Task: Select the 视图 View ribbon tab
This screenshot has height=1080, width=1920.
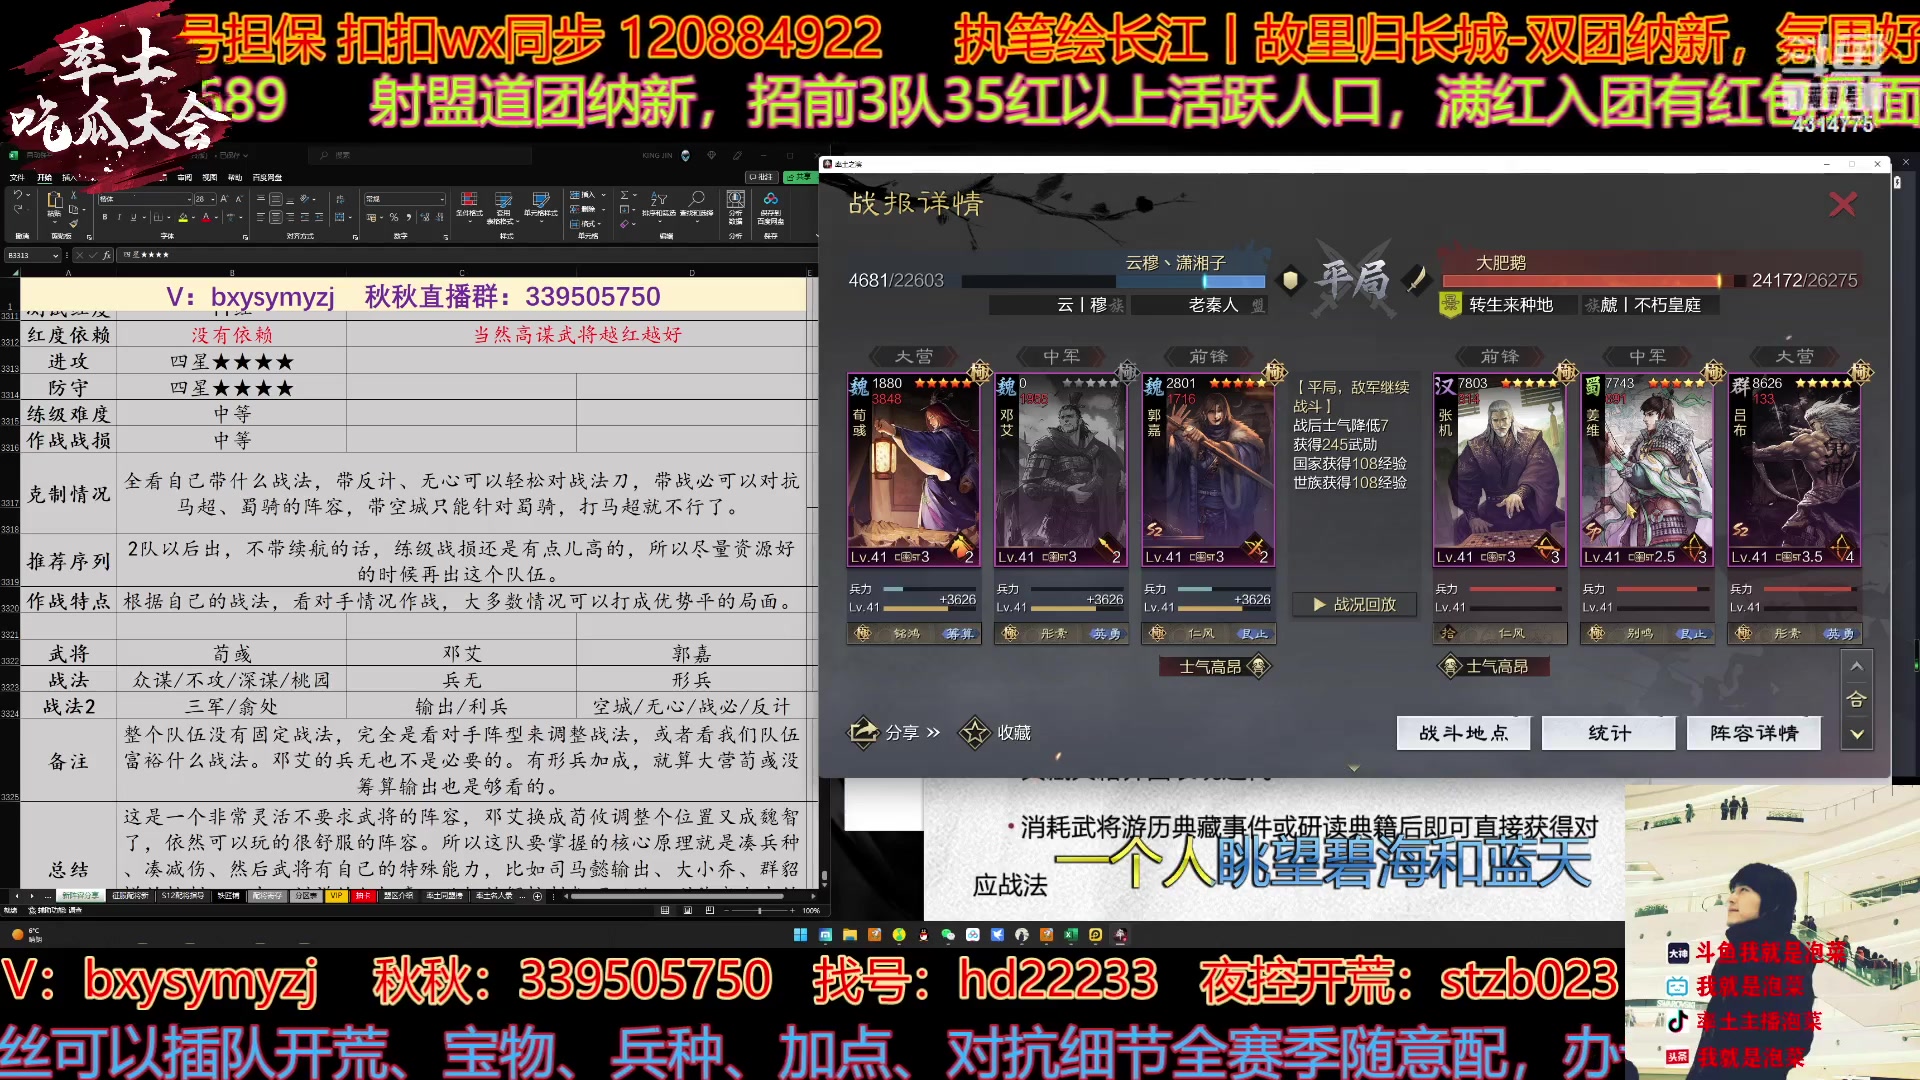Action: click(x=209, y=177)
